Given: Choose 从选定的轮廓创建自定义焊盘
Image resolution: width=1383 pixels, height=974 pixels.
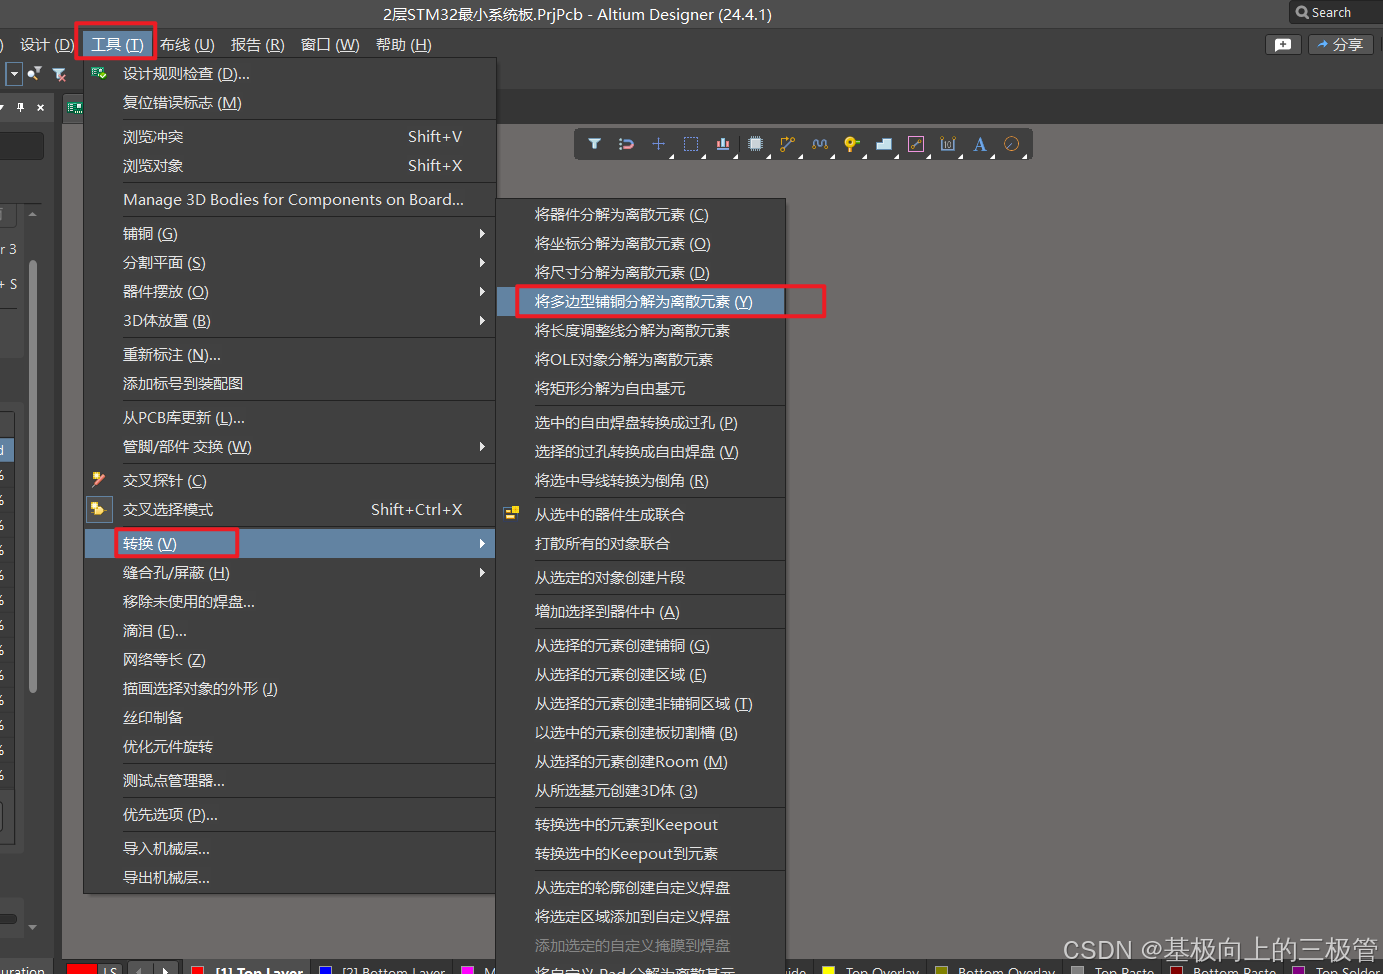Looking at the screenshot, I should 641,887.
